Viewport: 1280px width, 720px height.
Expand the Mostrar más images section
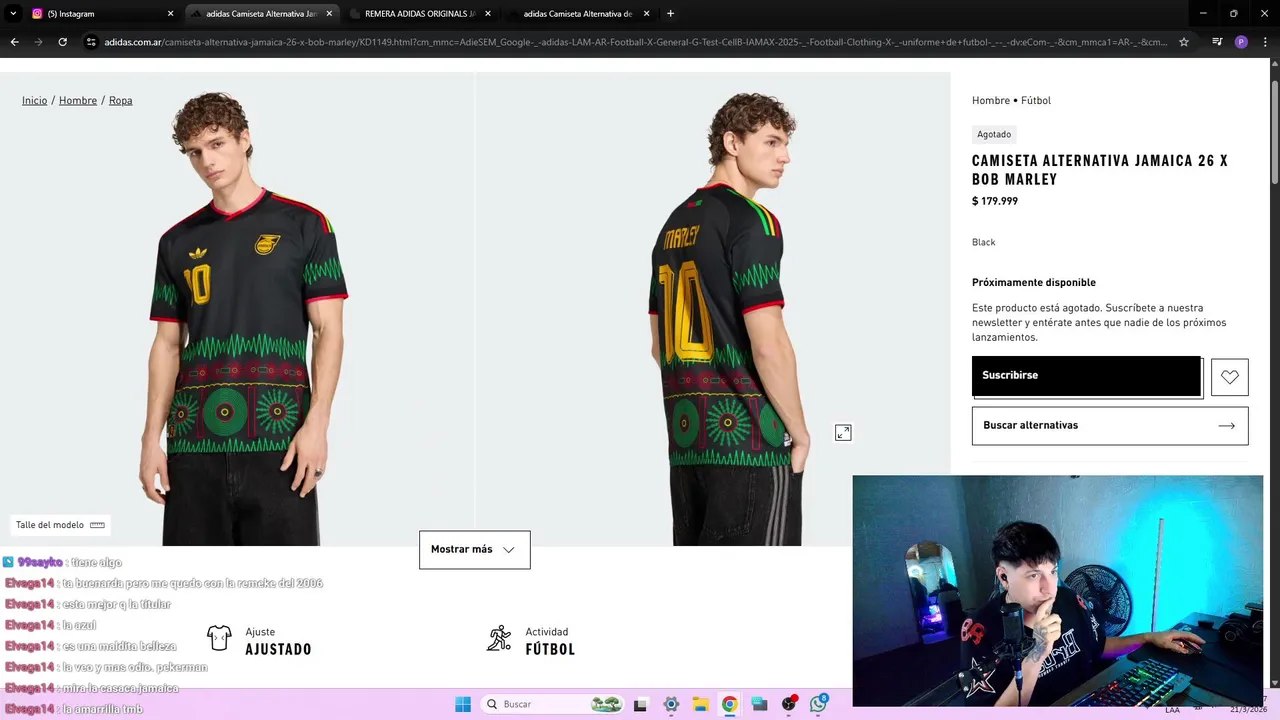pyautogui.click(x=474, y=550)
